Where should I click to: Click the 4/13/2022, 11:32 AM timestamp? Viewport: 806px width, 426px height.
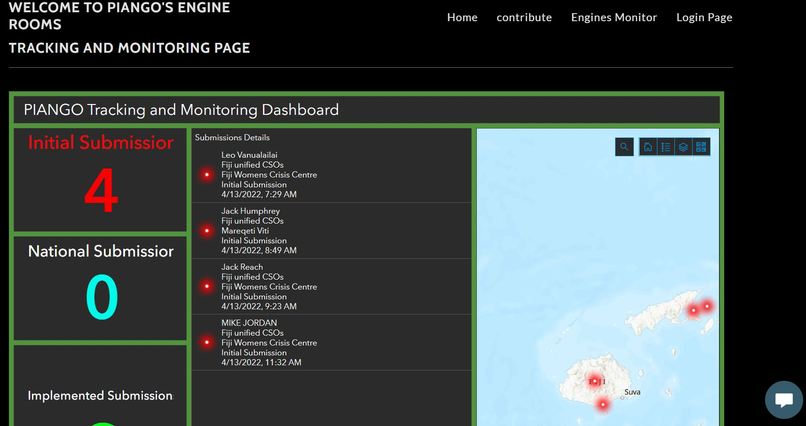tap(262, 362)
